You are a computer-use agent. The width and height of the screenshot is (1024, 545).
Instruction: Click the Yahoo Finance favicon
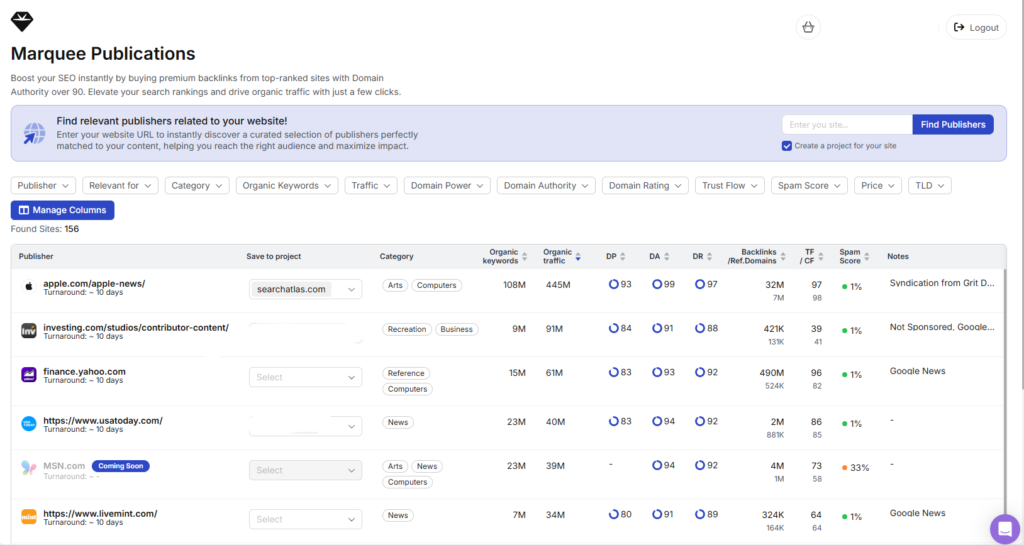click(29, 375)
